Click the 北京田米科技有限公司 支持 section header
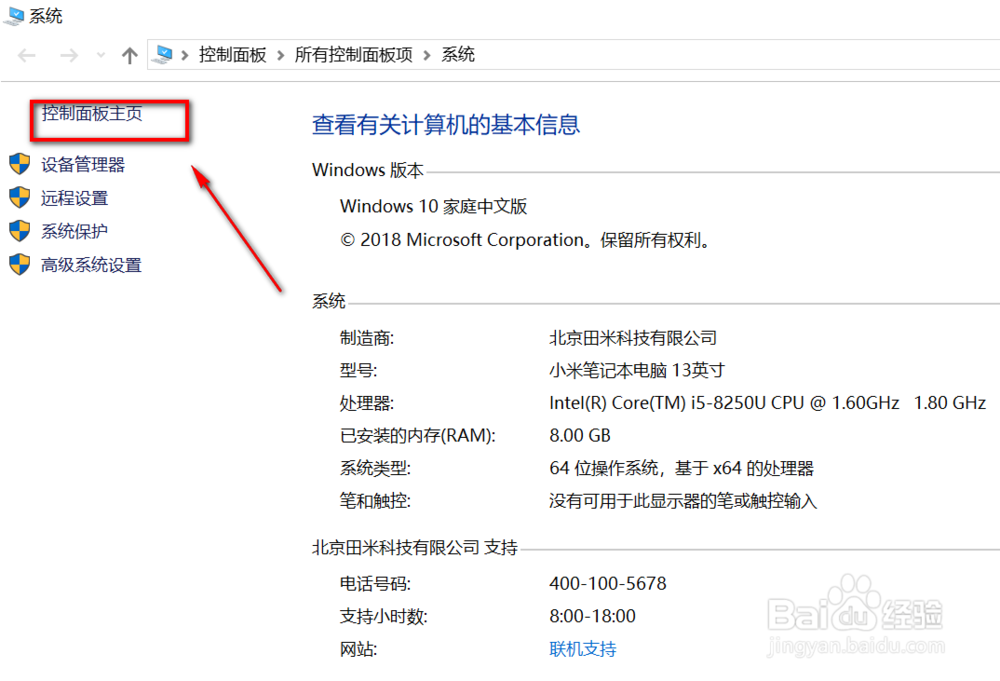 pos(415,548)
